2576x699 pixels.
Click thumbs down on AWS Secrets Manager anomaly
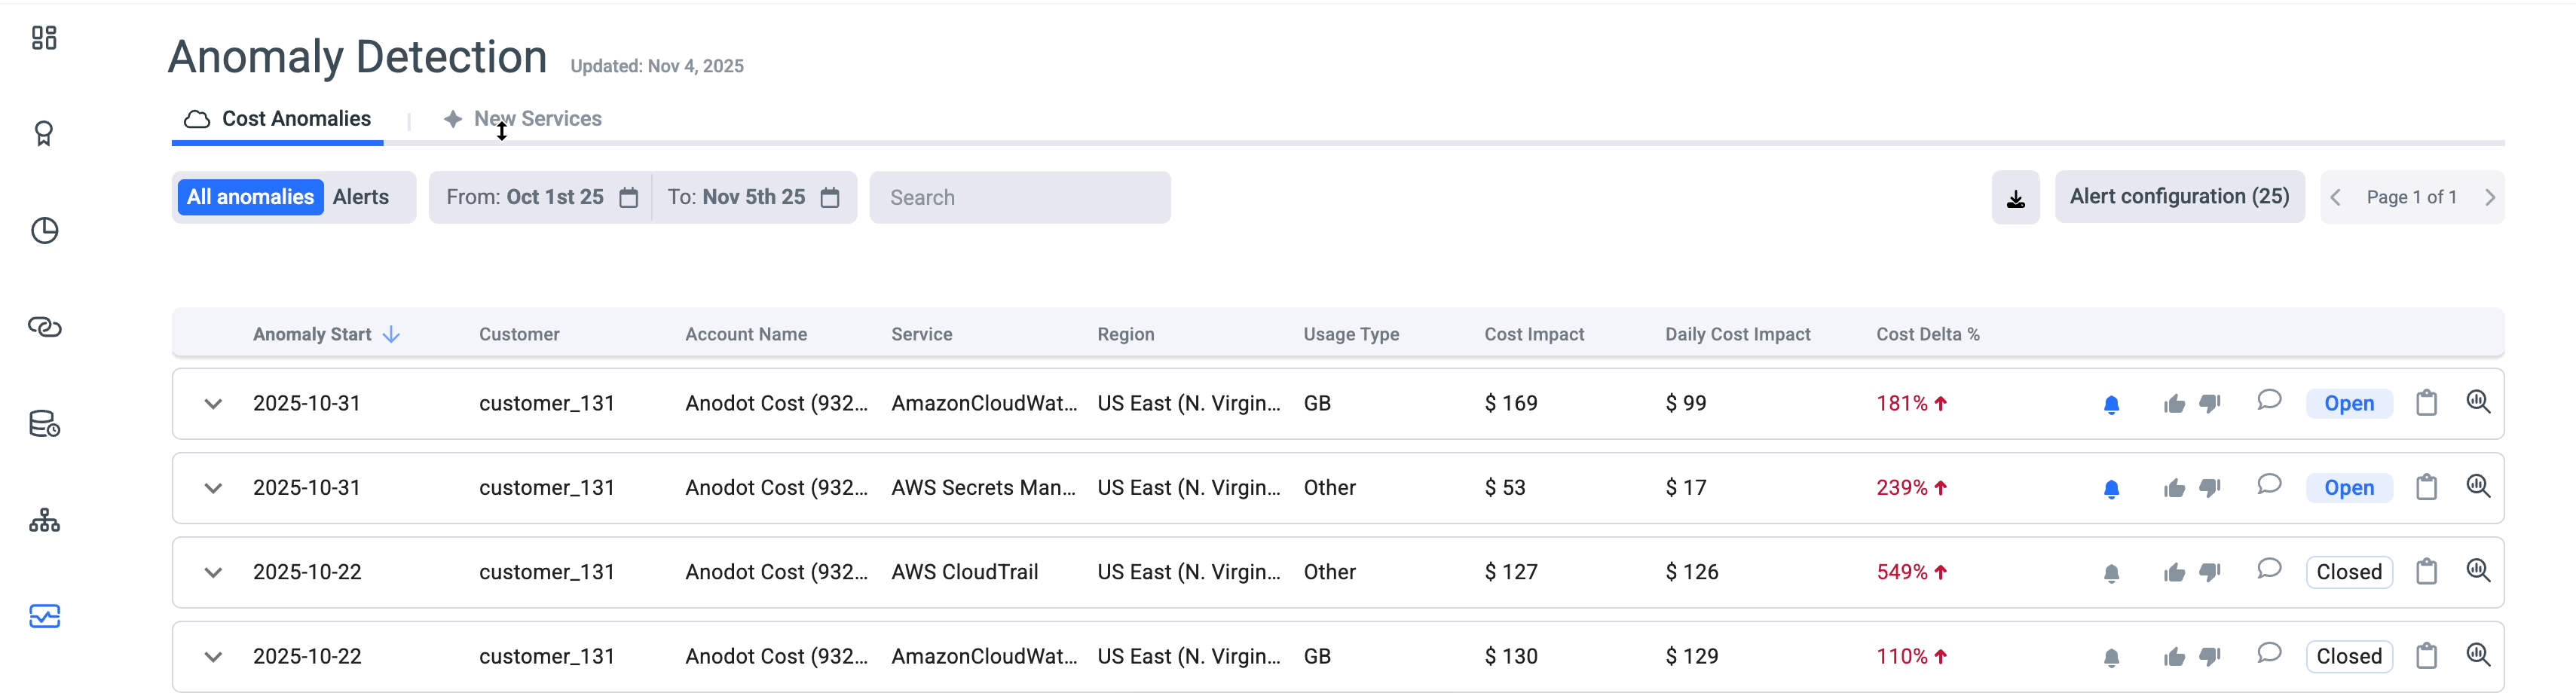[x=2210, y=488]
